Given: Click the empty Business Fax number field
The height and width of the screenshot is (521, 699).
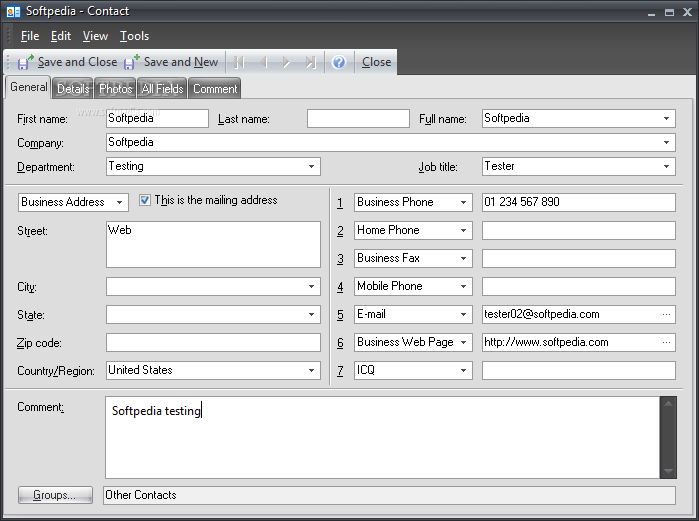Looking at the screenshot, I should 579,258.
